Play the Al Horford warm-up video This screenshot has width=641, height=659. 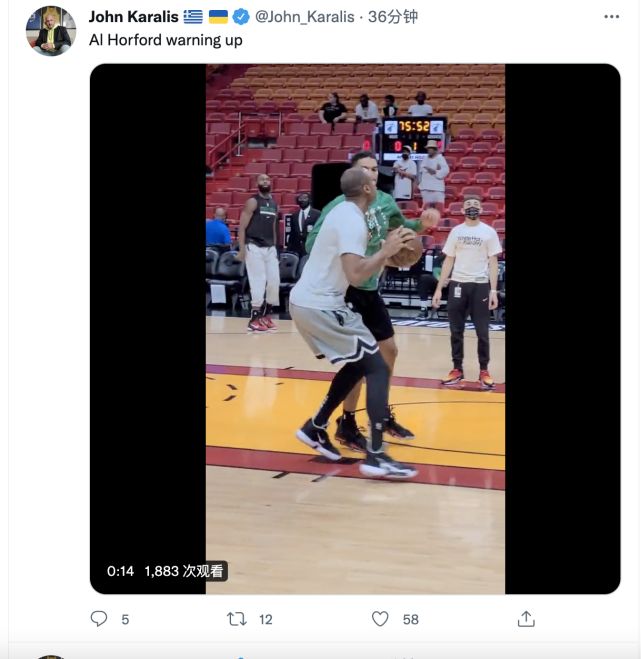(x=355, y=329)
